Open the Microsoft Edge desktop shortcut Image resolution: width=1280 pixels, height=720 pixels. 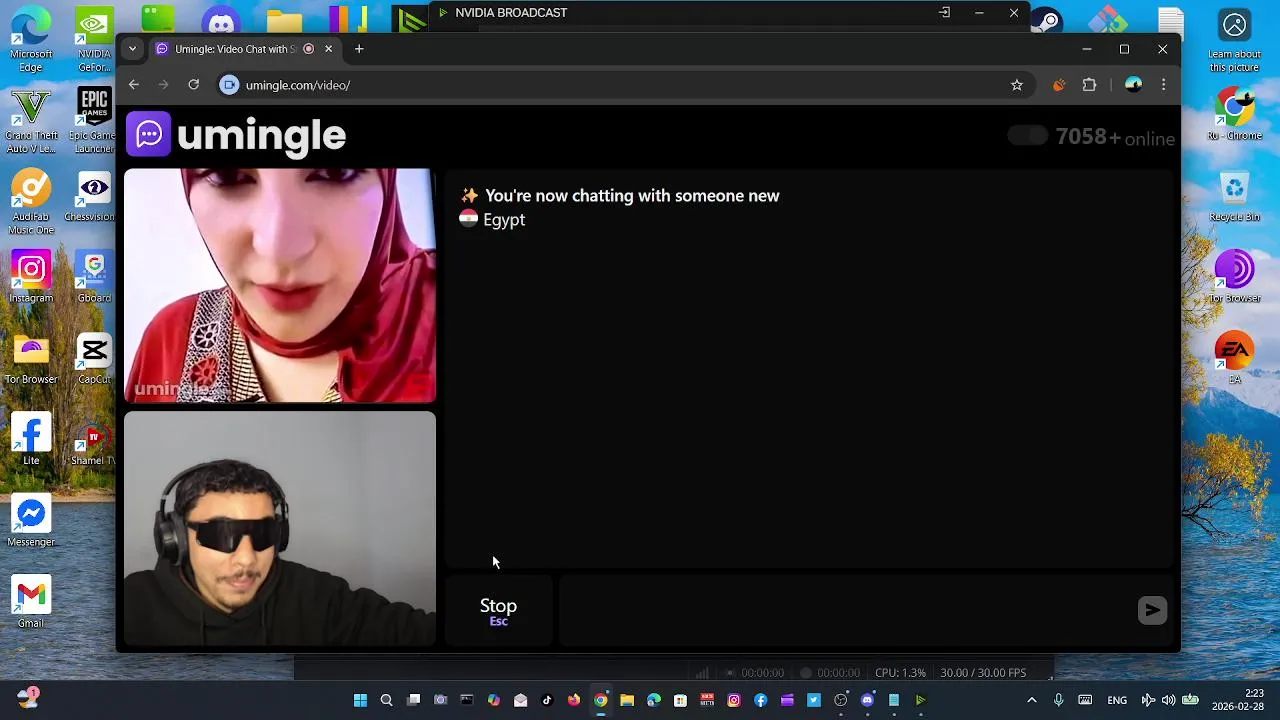pyautogui.click(x=31, y=40)
